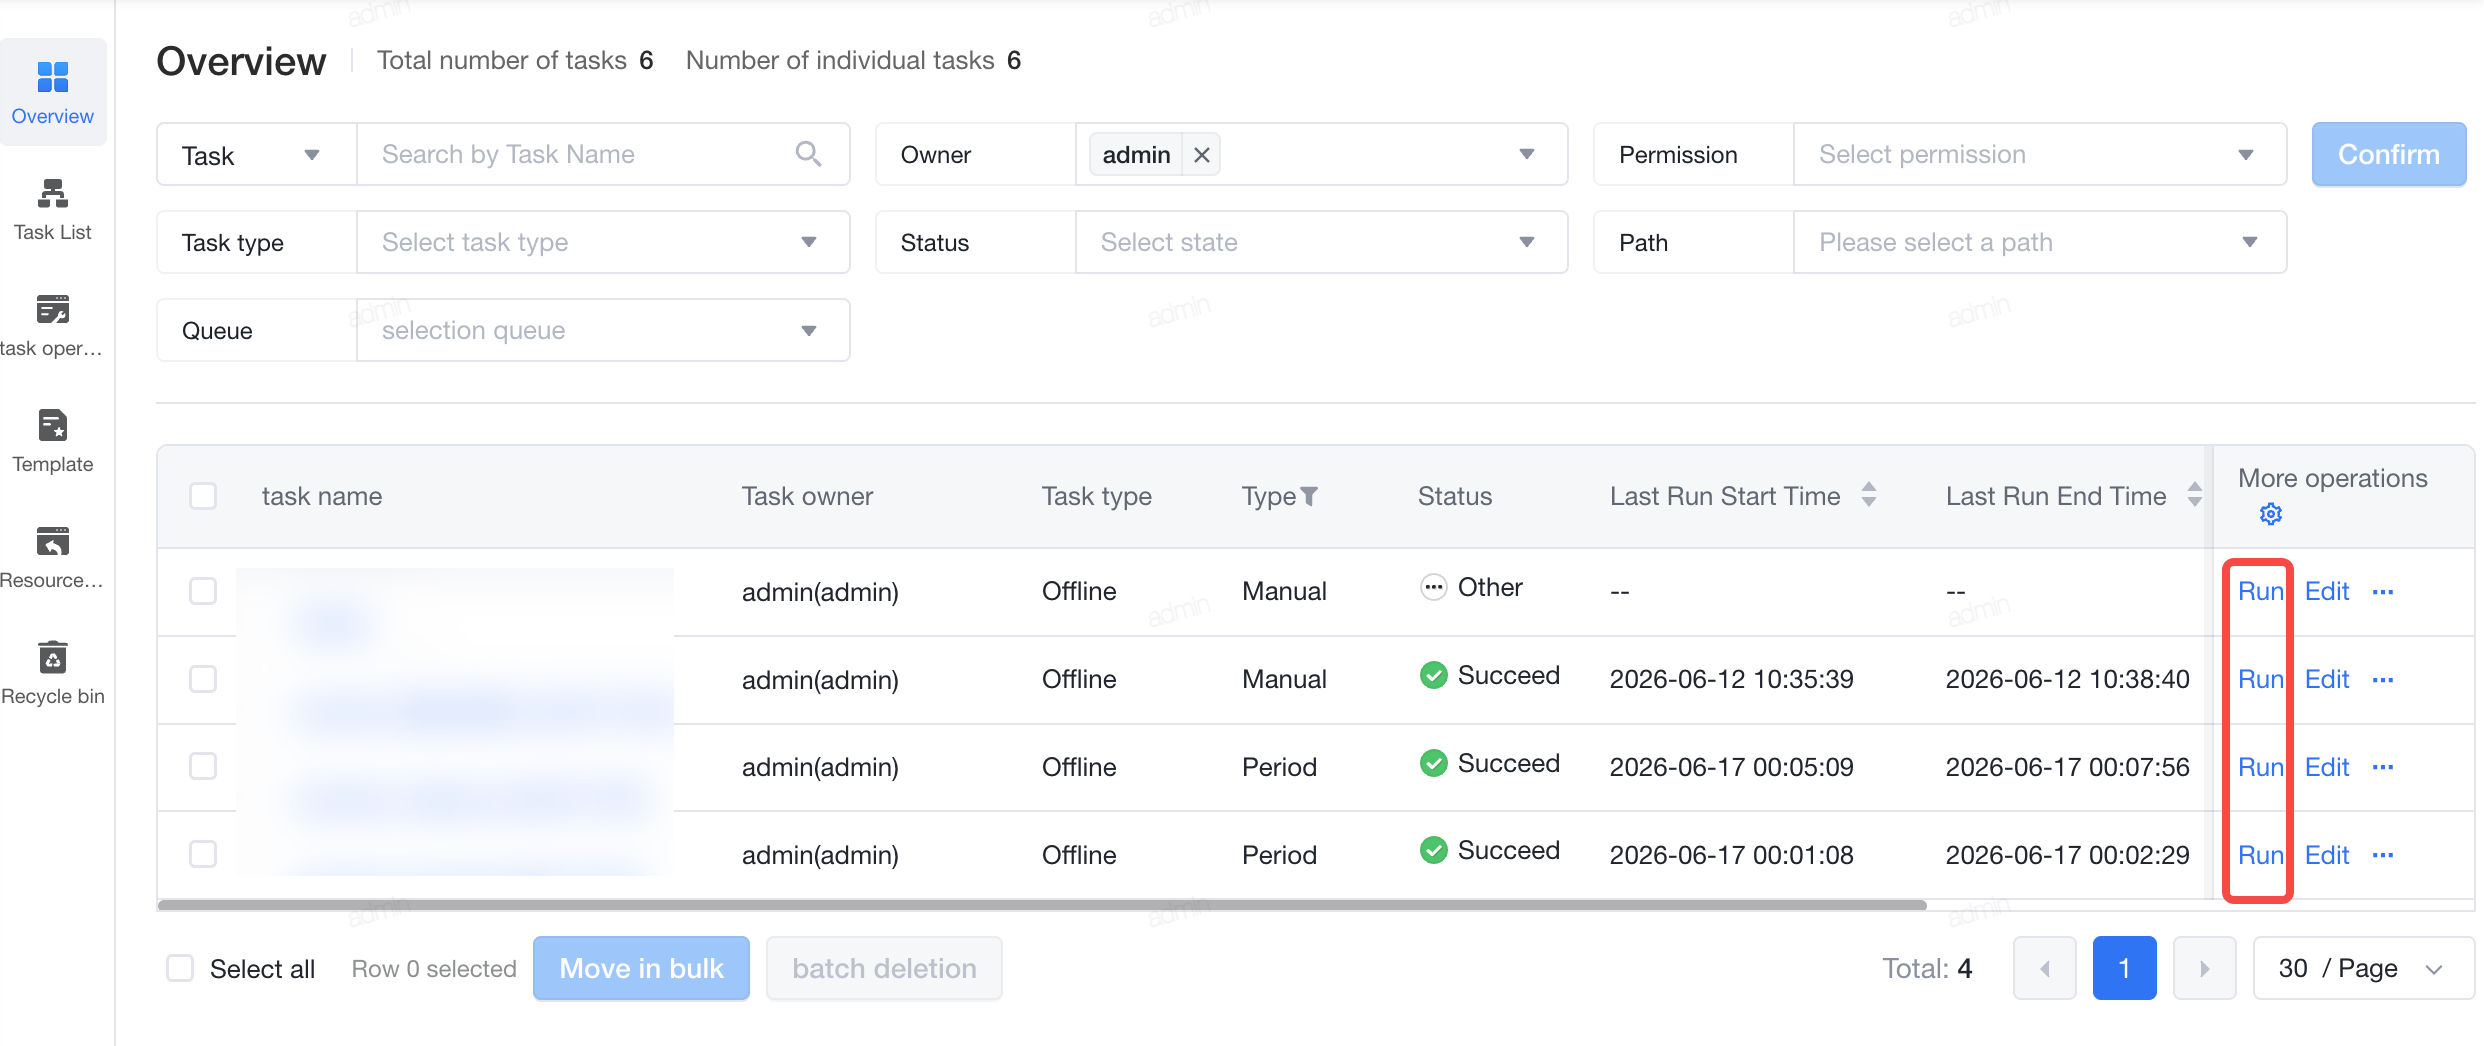Click the horizontal scrollbar below the table
Viewport: 2484px width, 1046px height.
point(1042,905)
